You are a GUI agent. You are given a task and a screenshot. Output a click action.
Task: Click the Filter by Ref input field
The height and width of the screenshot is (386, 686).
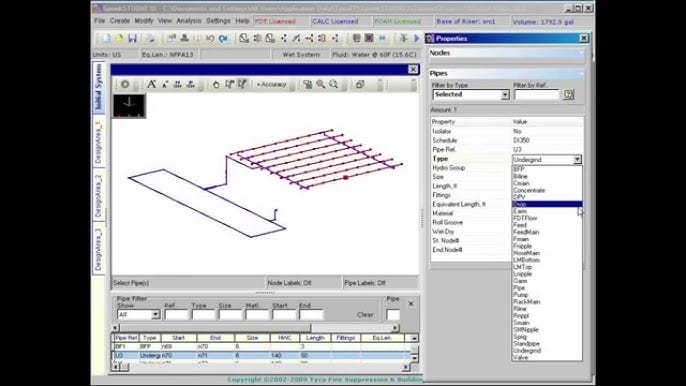pos(536,94)
